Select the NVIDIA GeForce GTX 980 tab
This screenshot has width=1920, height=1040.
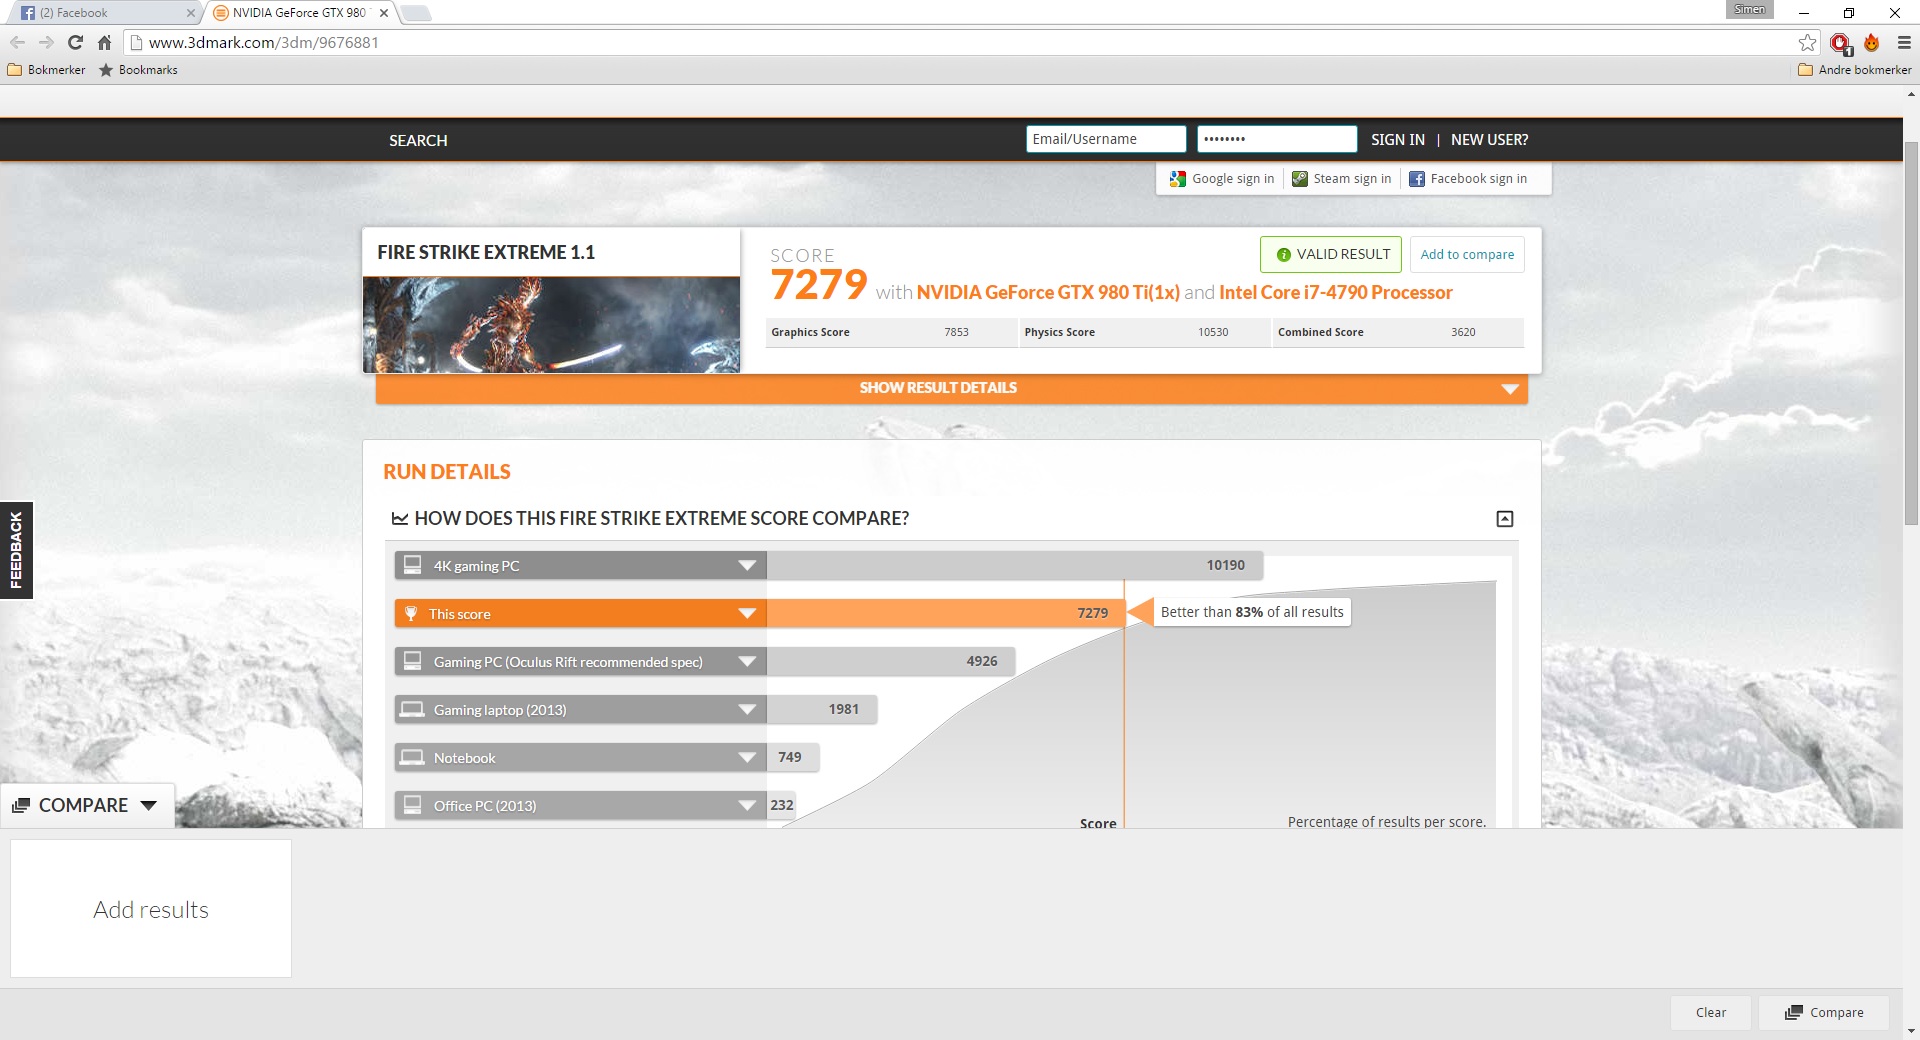click(x=300, y=13)
